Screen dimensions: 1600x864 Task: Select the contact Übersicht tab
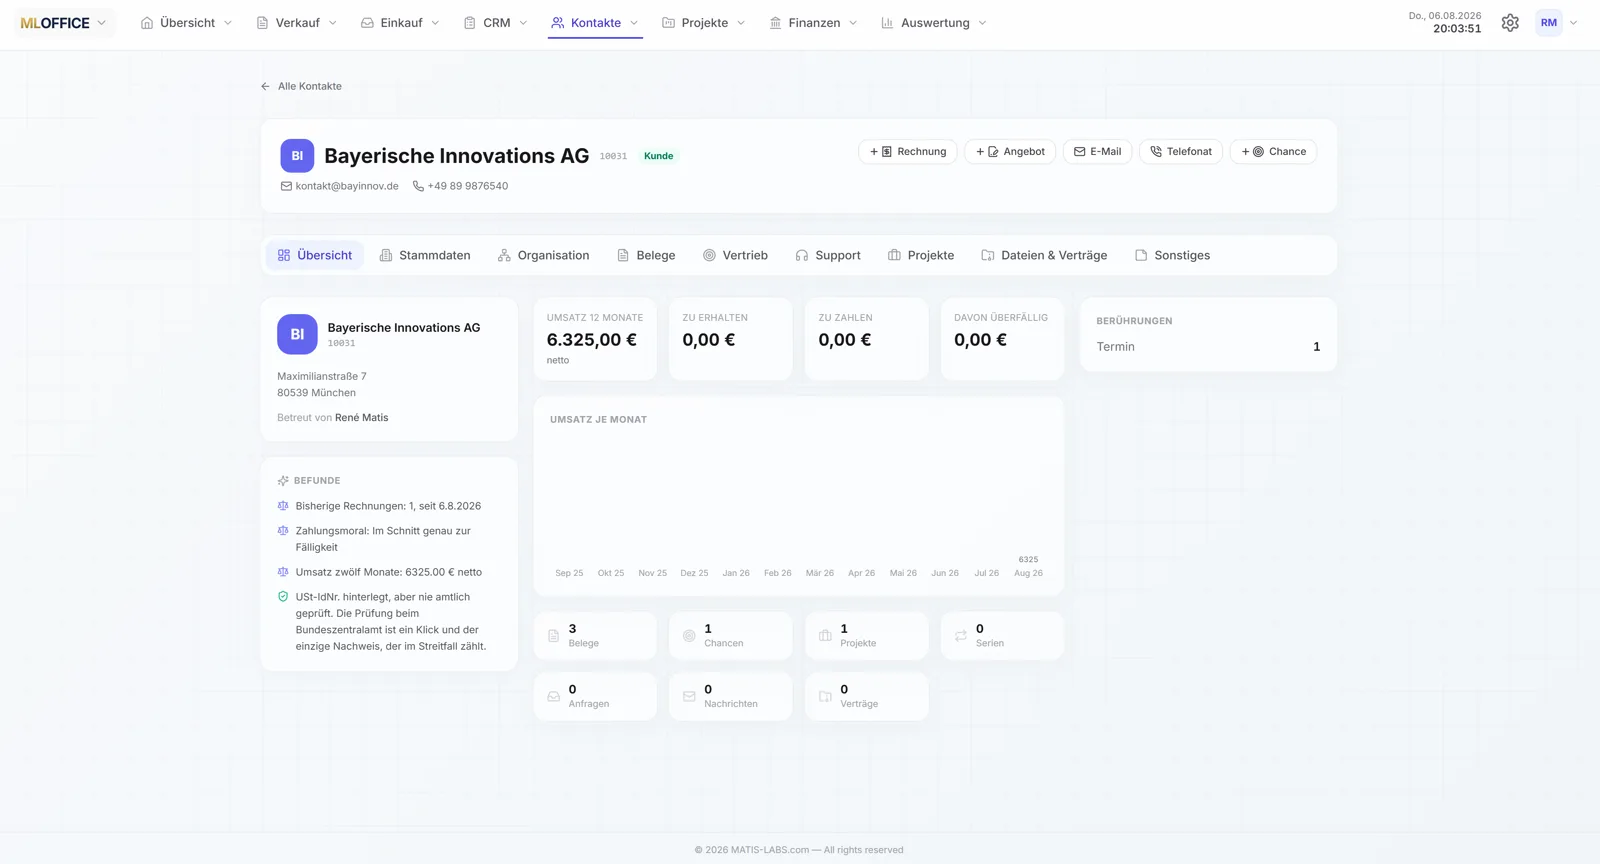(x=315, y=256)
